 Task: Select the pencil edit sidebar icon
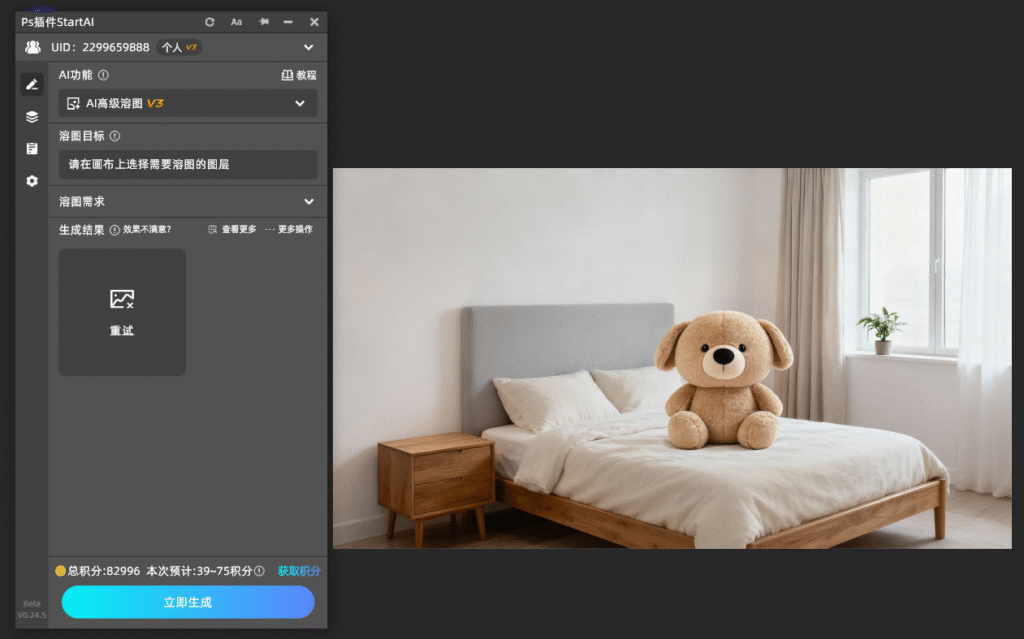pyautogui.click(x=32, y=84)
